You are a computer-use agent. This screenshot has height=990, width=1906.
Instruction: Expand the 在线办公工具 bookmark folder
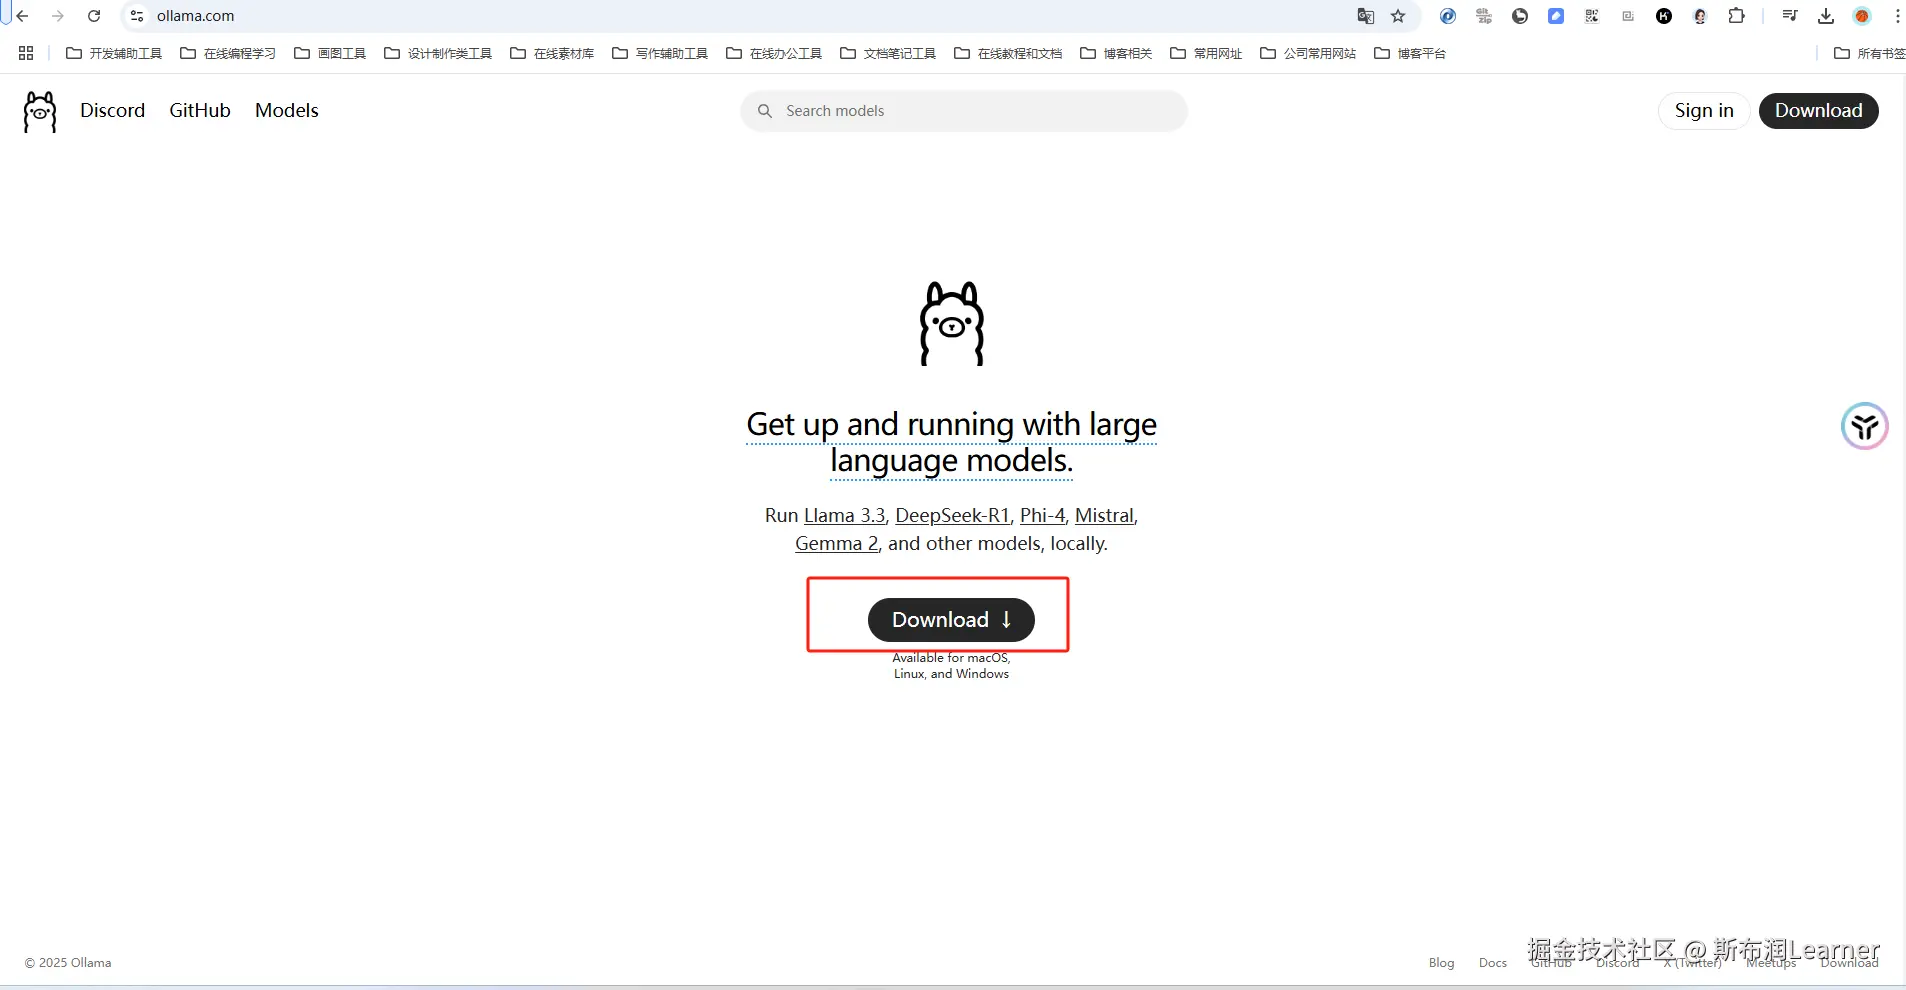[774, 53]
